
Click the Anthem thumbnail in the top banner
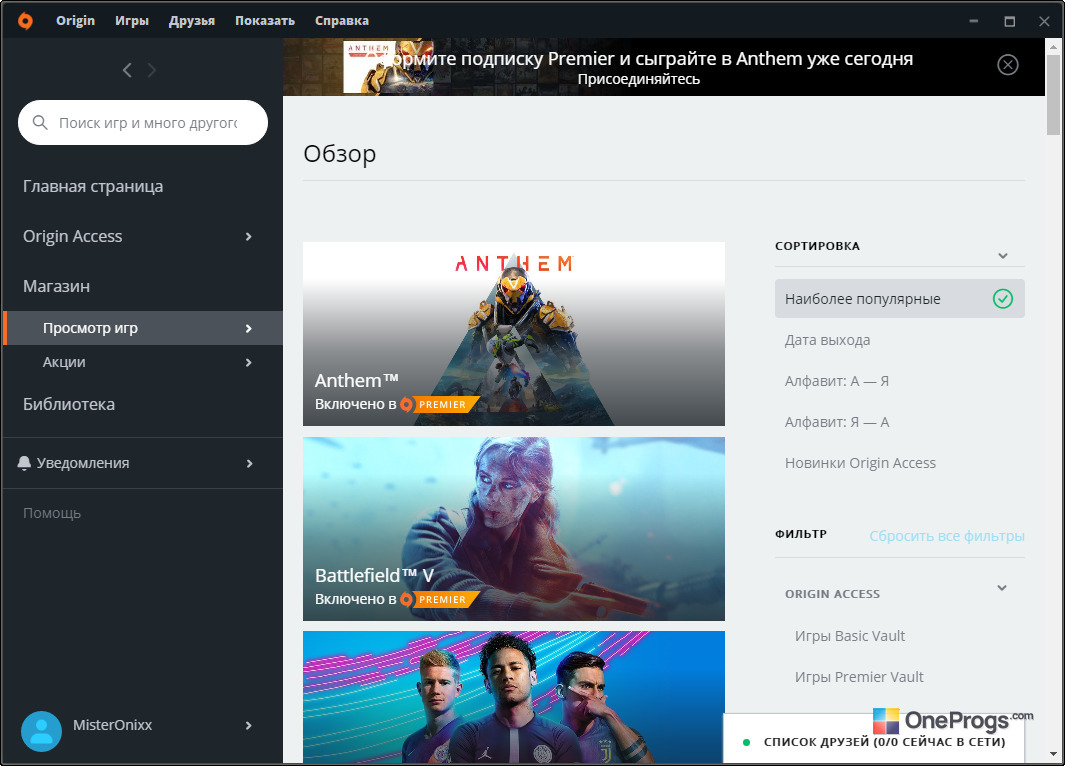[x=389, y=67]
